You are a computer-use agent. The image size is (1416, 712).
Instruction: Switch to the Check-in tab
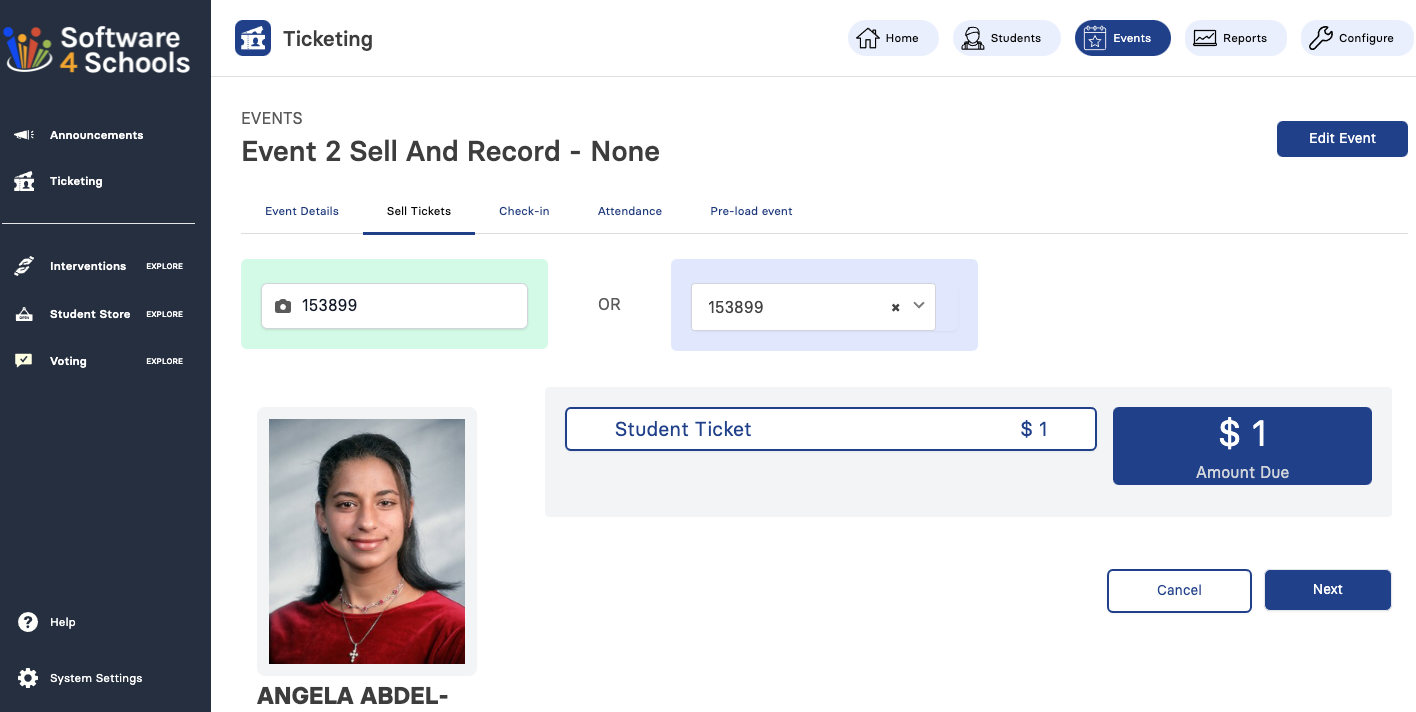[x=524, y=211]
